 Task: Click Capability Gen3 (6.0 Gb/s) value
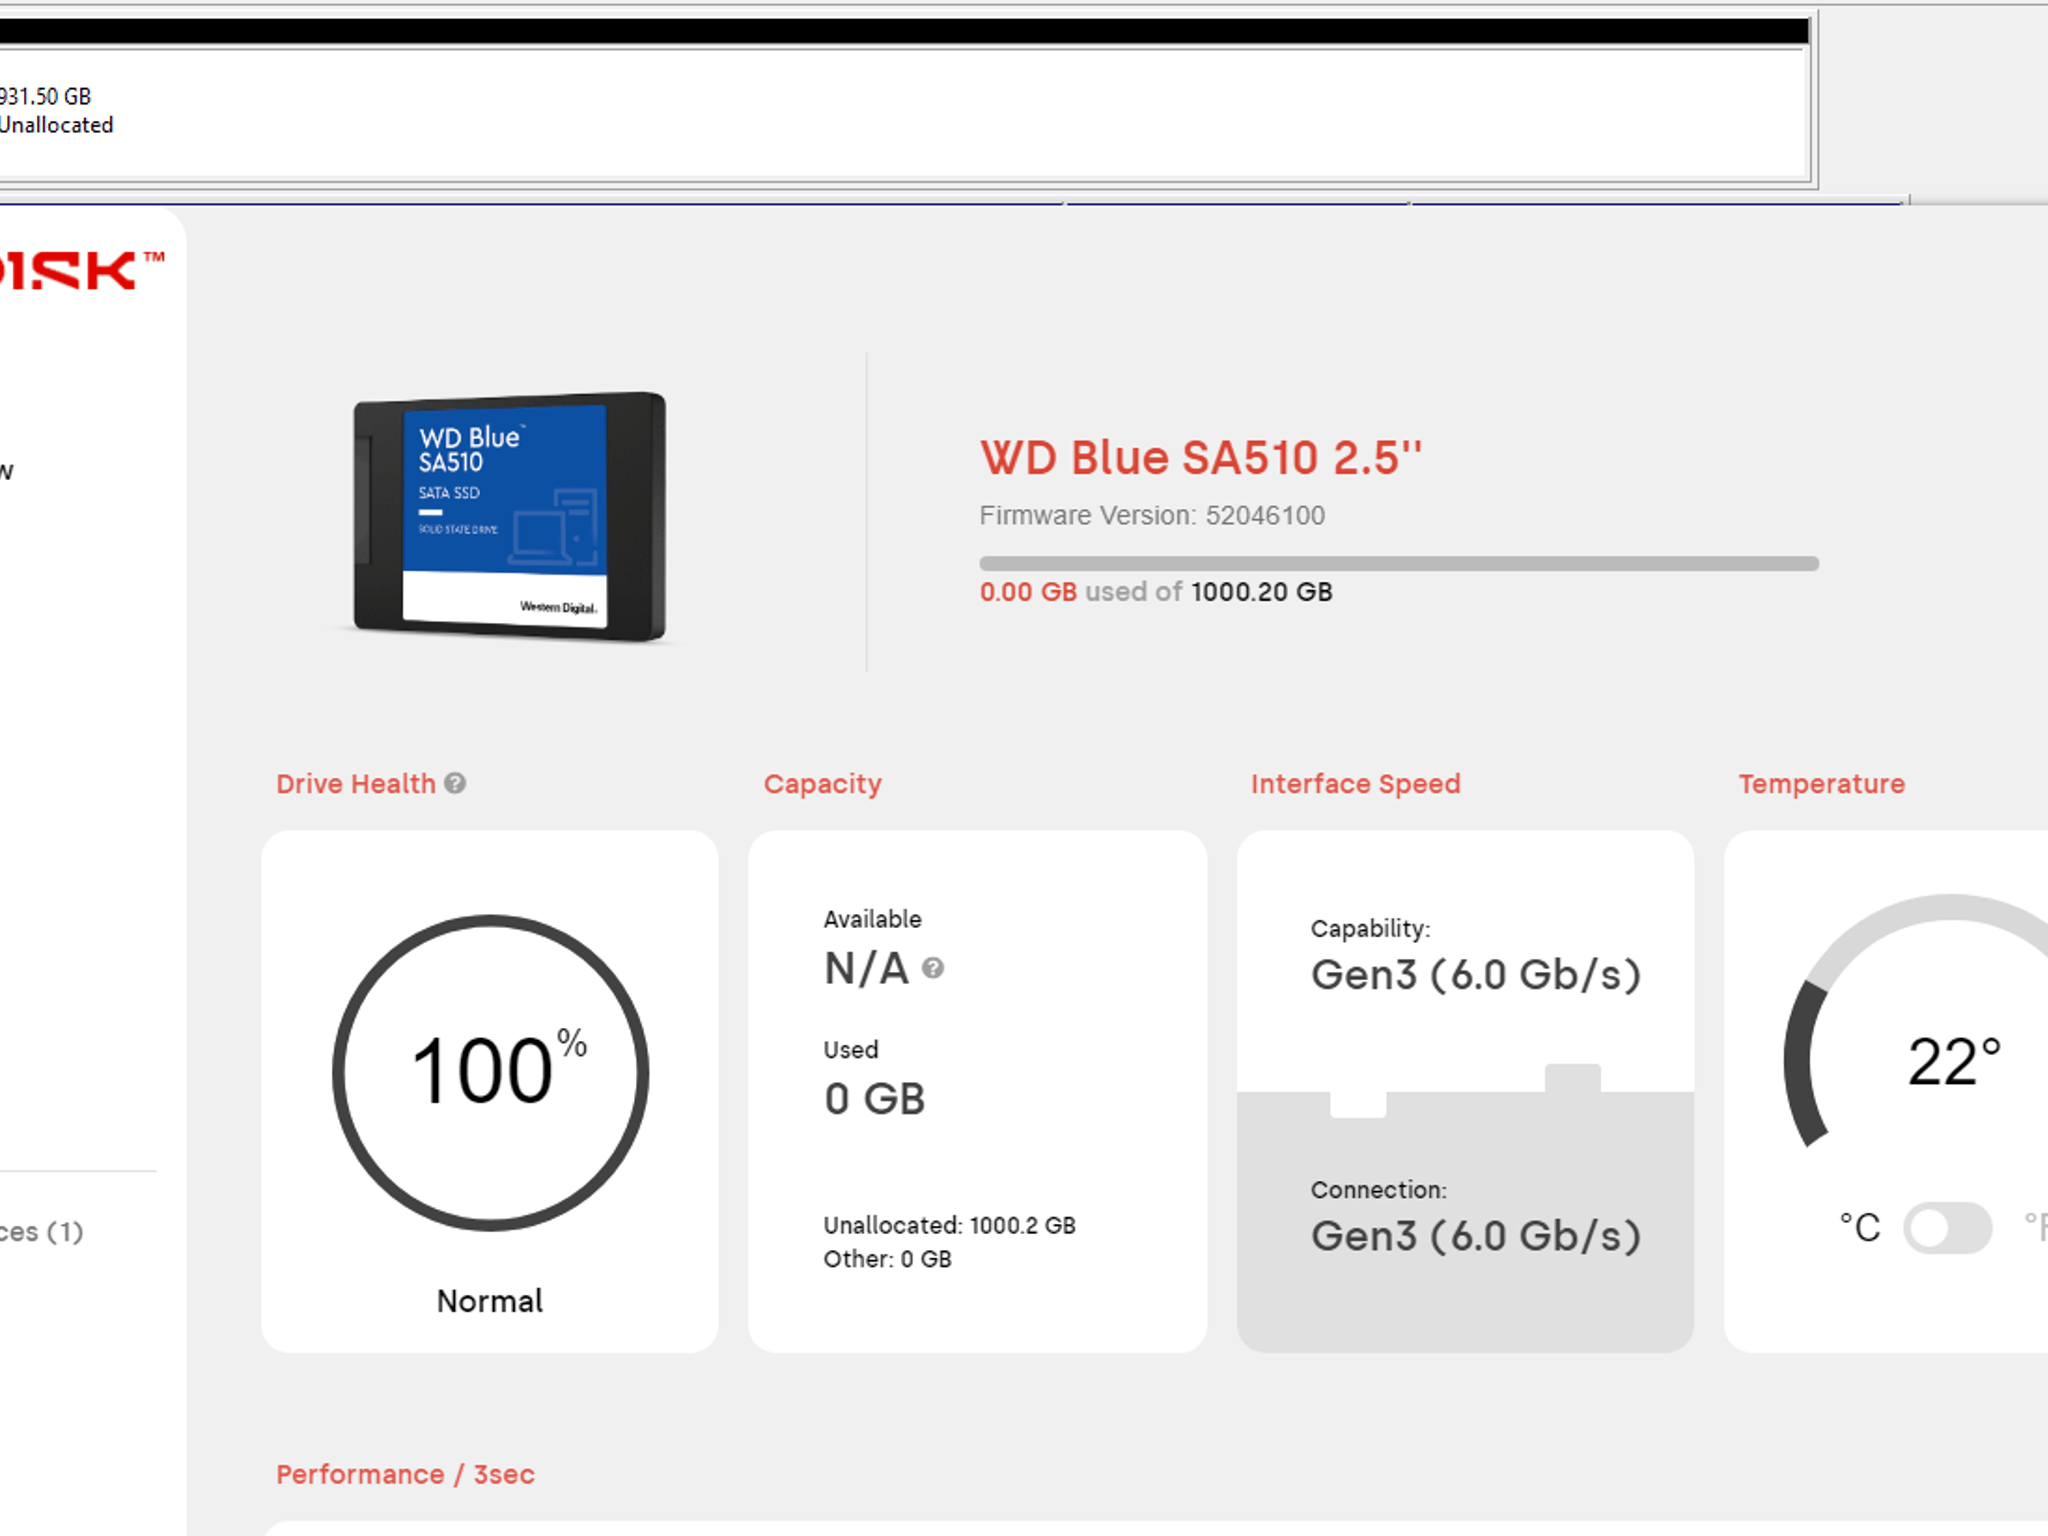(1476, 975)
